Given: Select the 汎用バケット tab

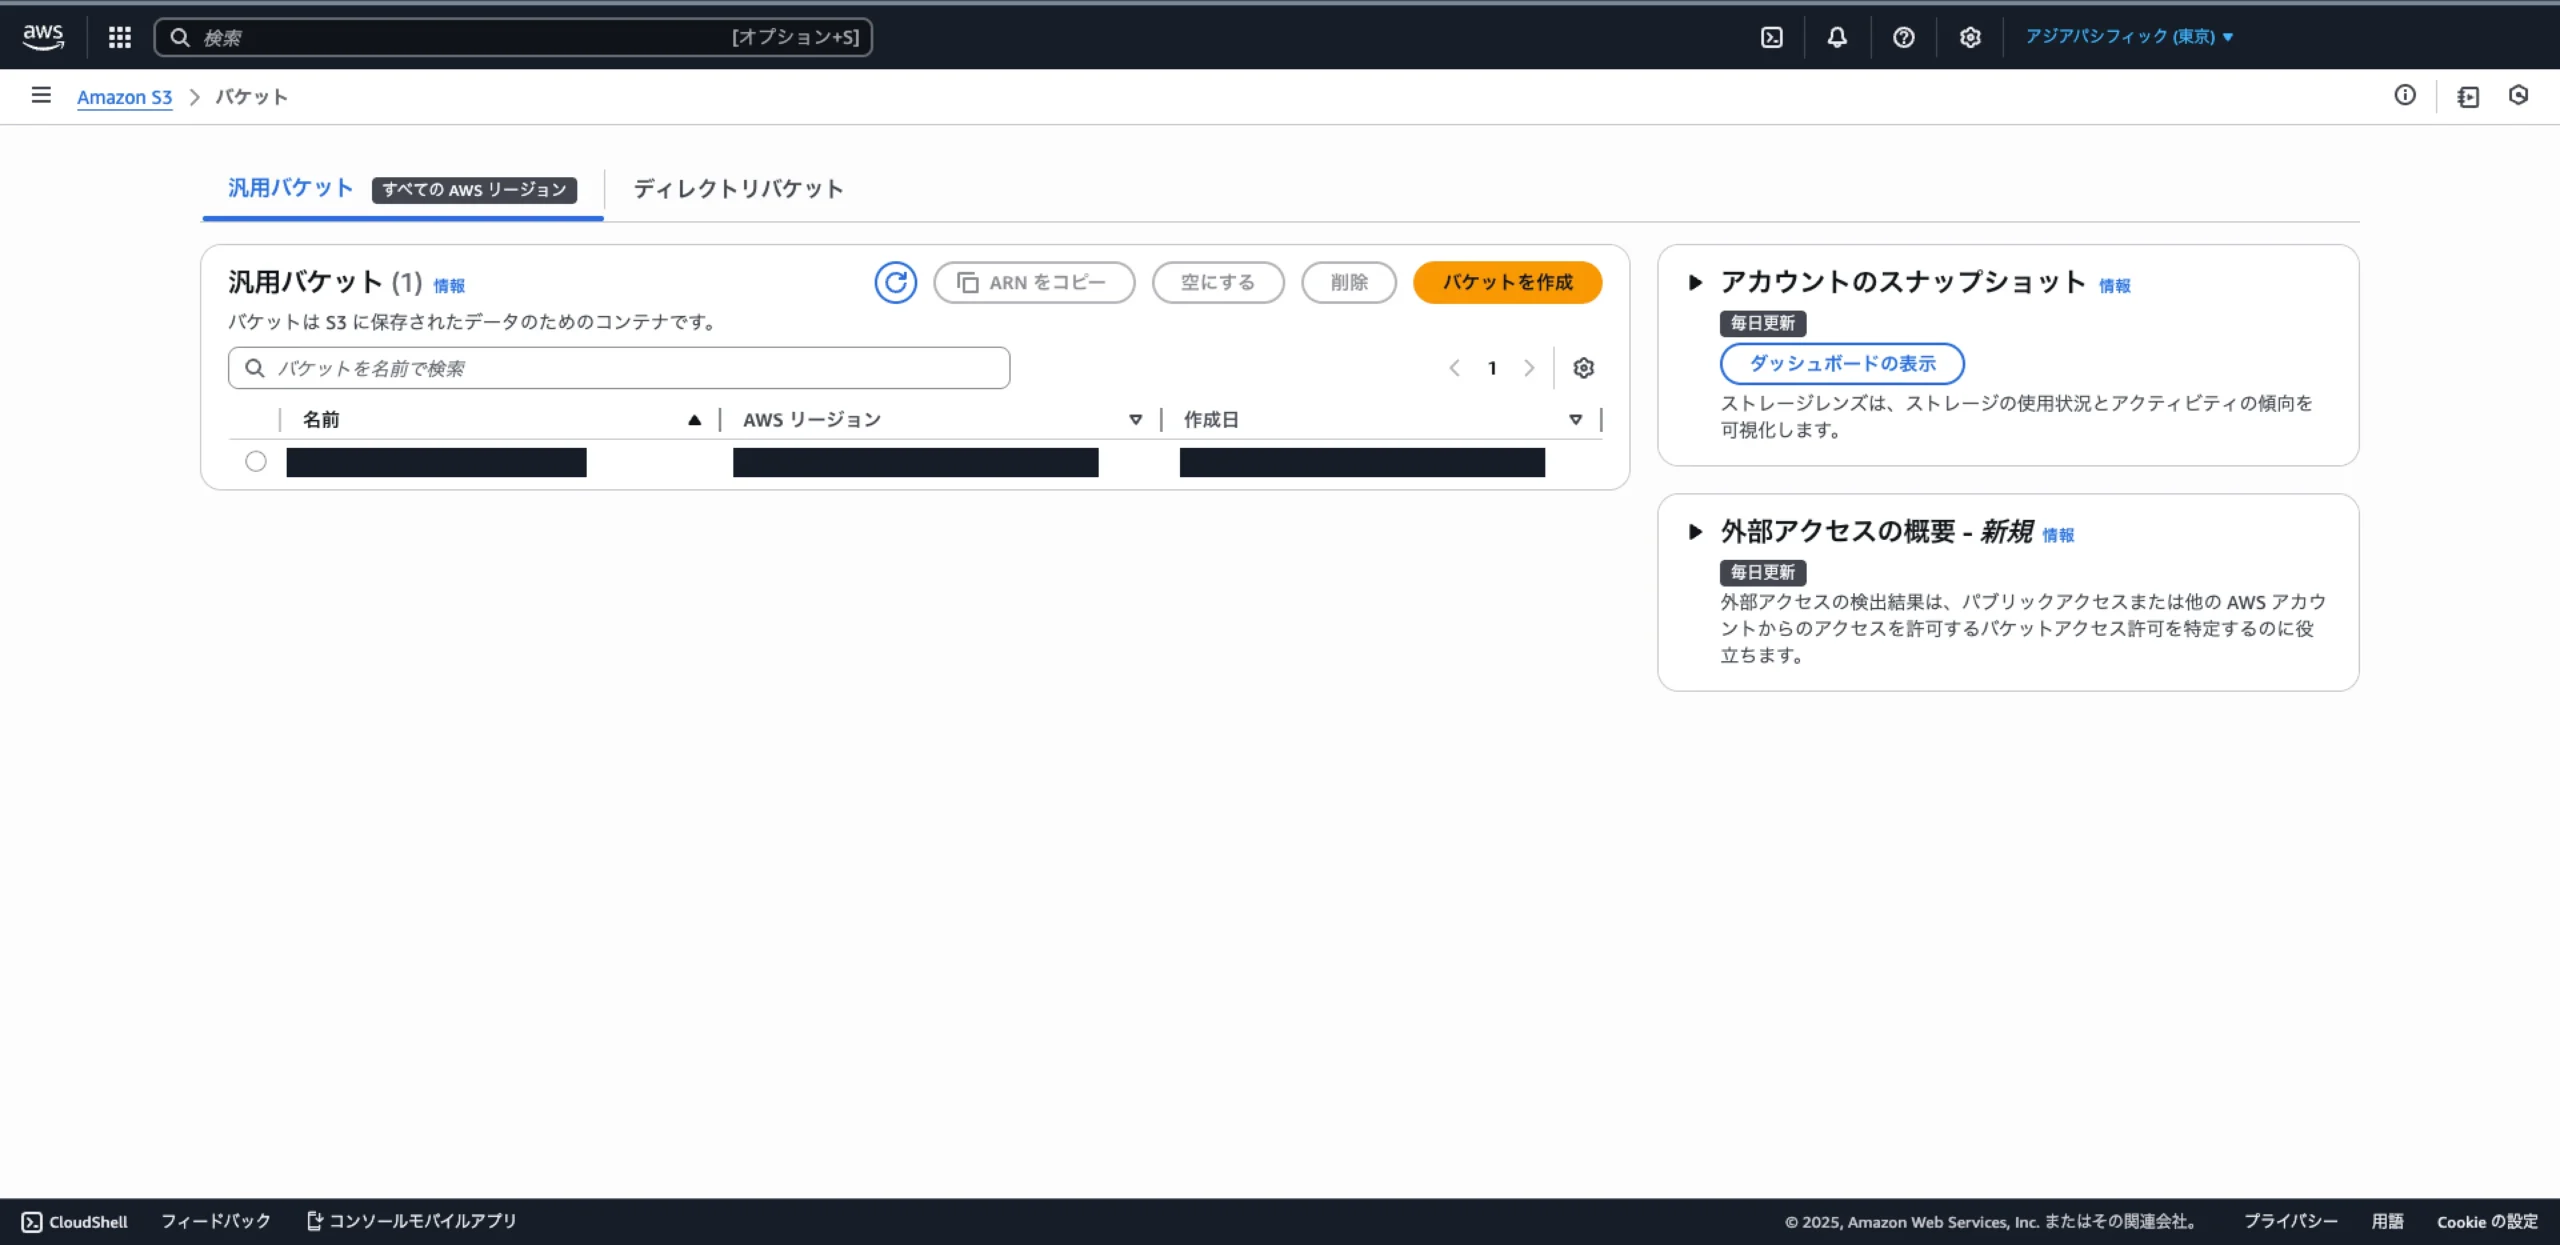Looking at the screenshot, I should point(291,188).
